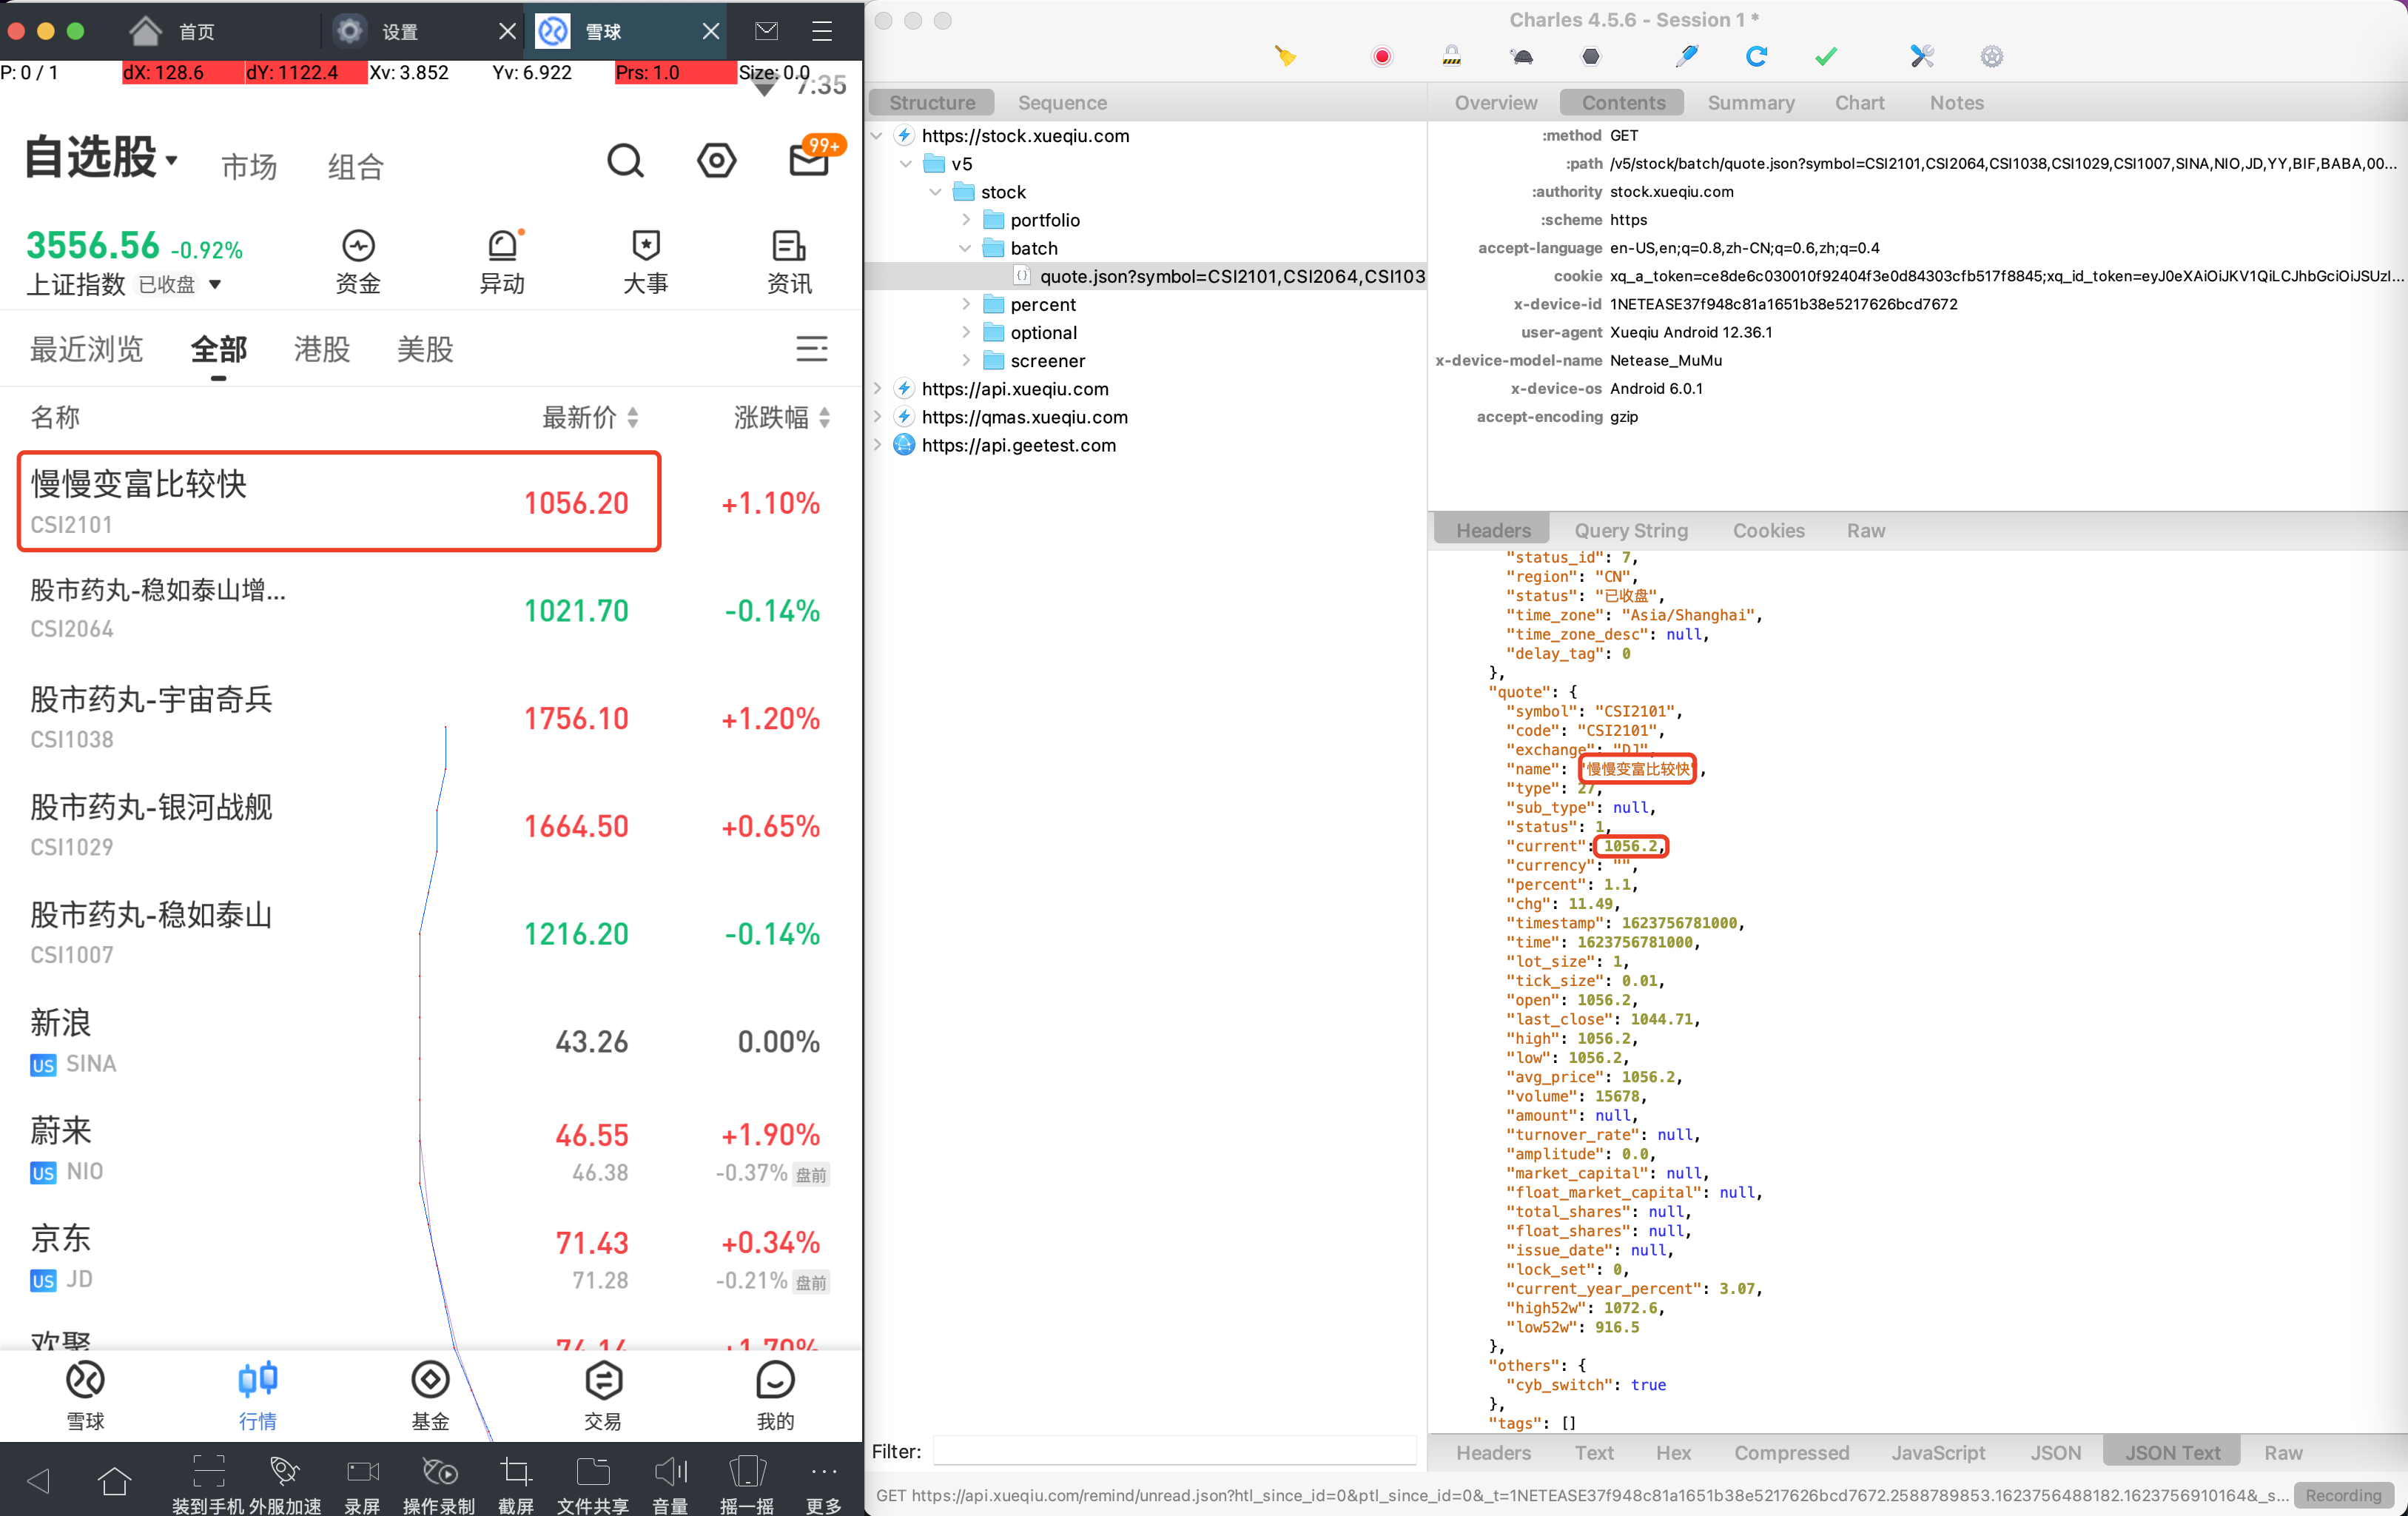Toggle breakpoints hexagon icon in Charles
This screenshot has width=2408, height=1516.
[1590, 56]
